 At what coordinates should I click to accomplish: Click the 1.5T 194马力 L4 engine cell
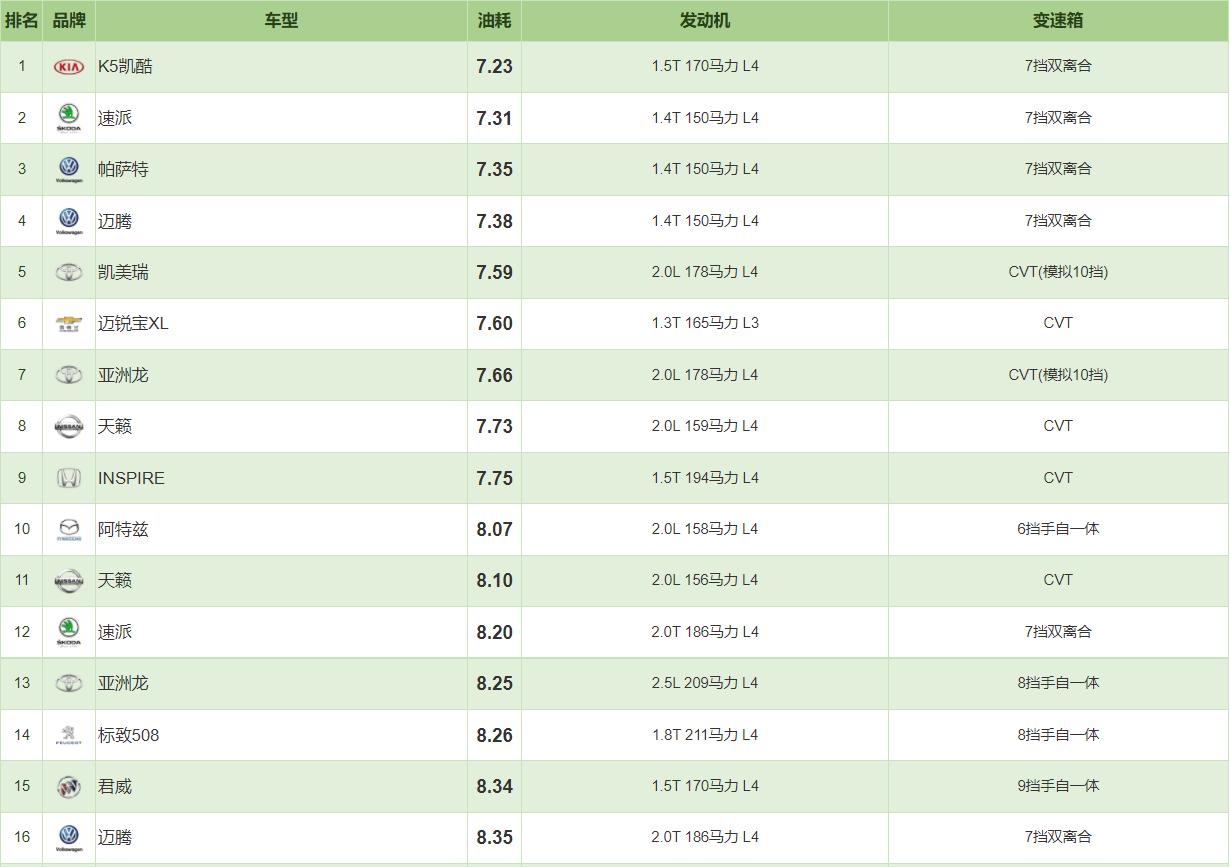coord(705,478)
